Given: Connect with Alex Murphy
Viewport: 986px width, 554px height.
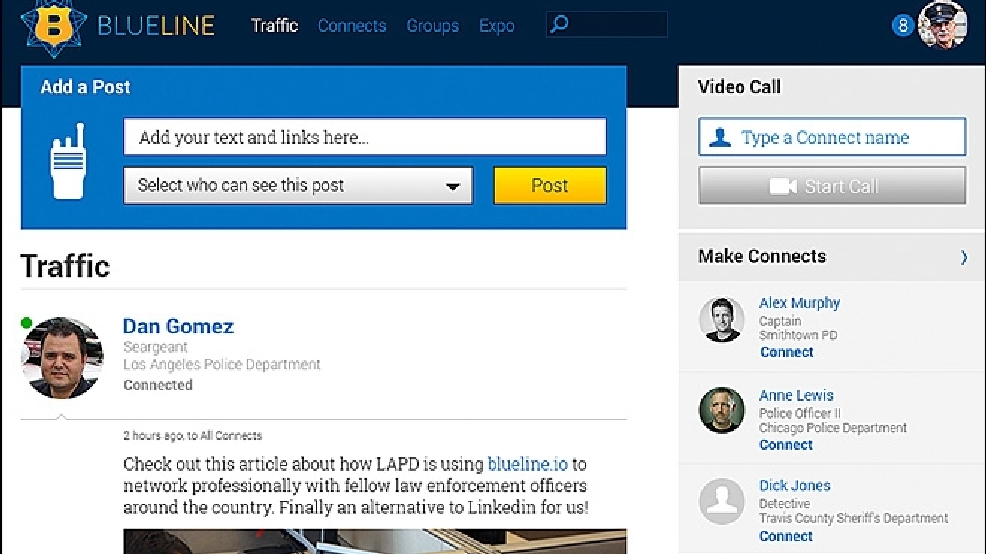Looking at the screenshot, I should click(x=786, y=352).
